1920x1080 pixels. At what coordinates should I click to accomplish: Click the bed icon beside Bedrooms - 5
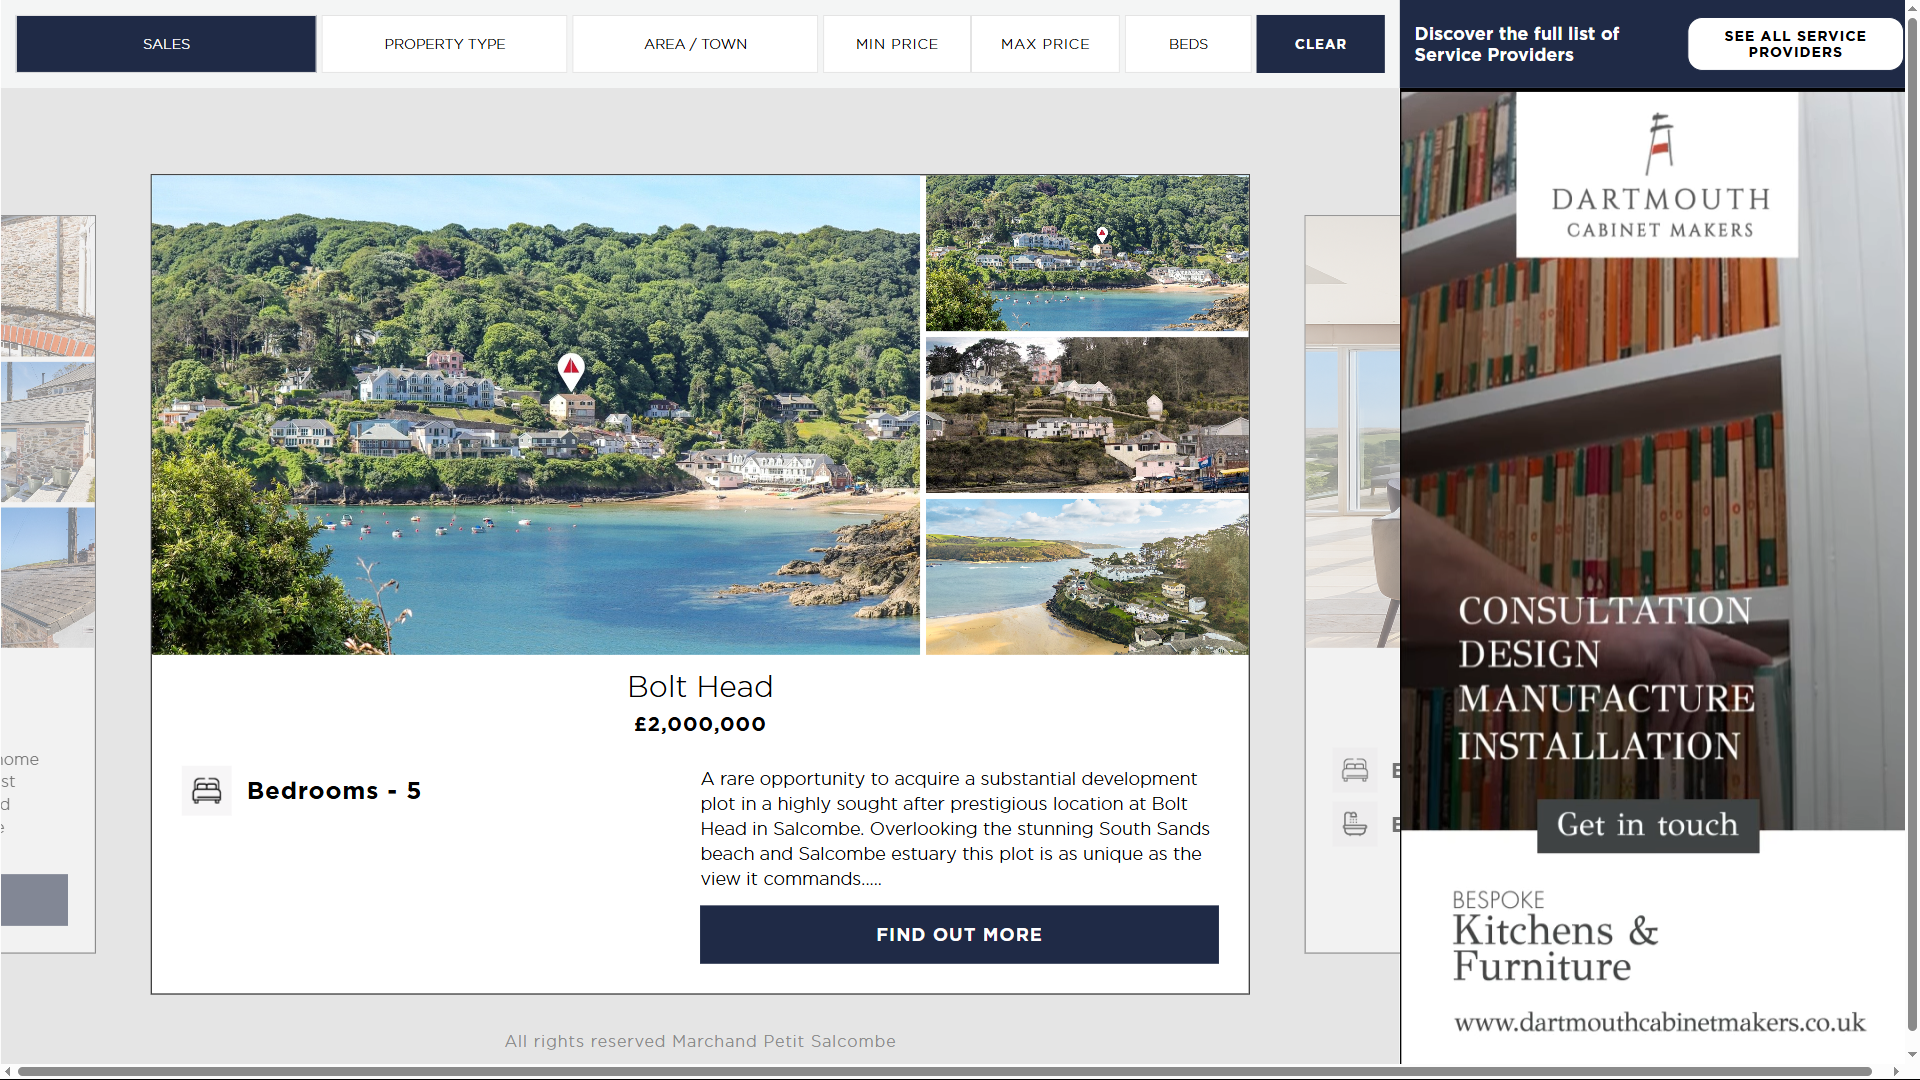206,791
